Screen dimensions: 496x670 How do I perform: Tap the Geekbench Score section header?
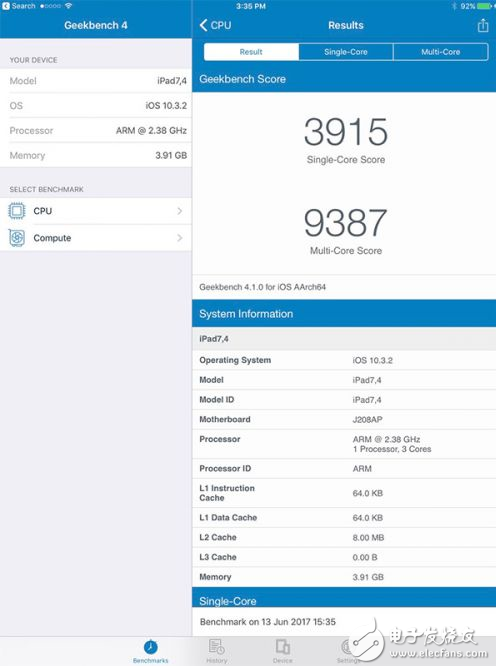(x=344, y=79)
